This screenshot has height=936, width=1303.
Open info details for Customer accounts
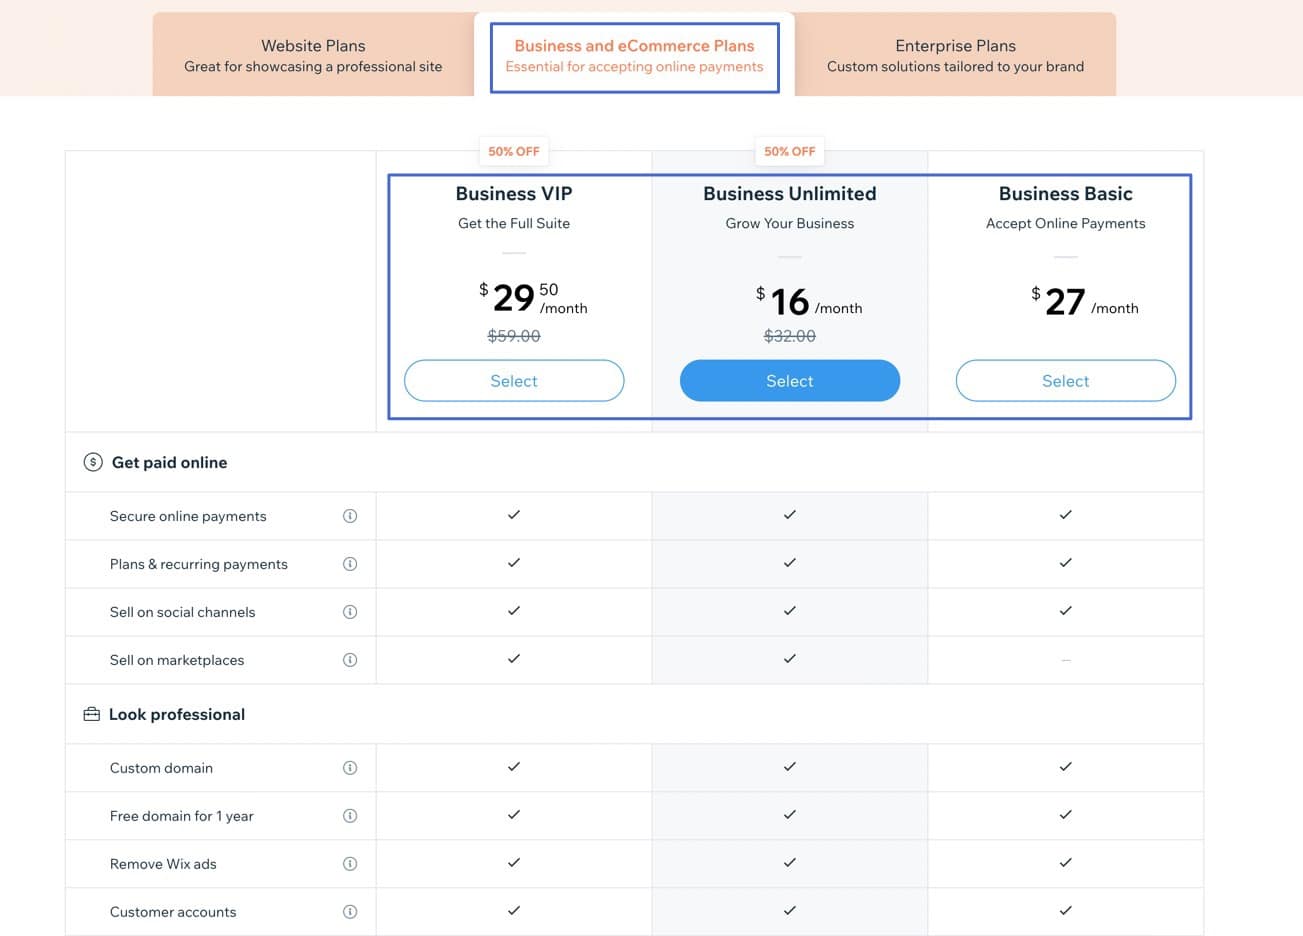pyautogui.click(x=350, y=911)
